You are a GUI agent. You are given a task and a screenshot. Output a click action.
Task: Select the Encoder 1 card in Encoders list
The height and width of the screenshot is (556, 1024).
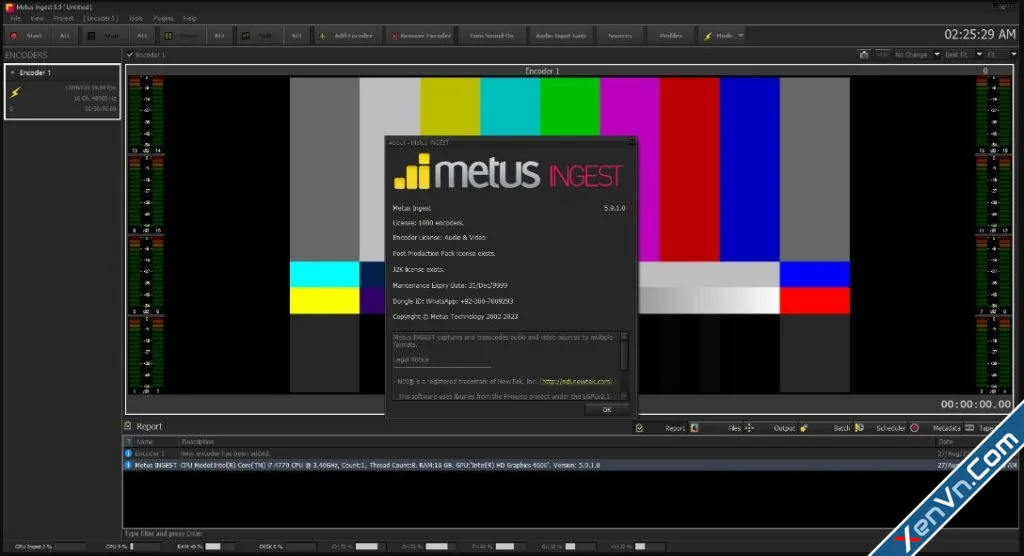tap(63, 91)
